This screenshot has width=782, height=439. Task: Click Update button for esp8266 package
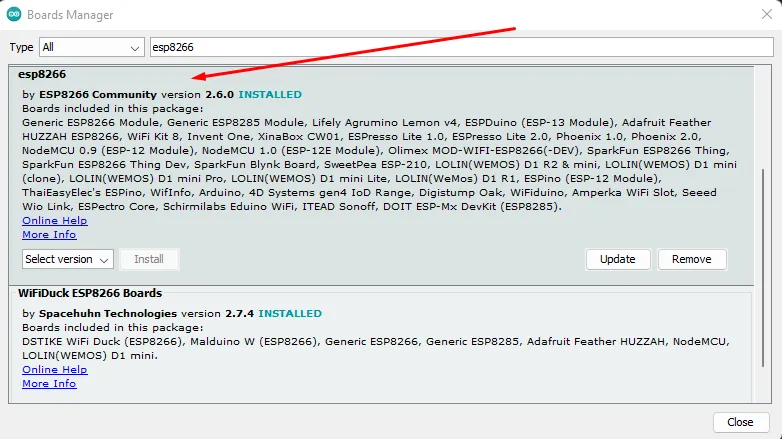tap(618, 259)
